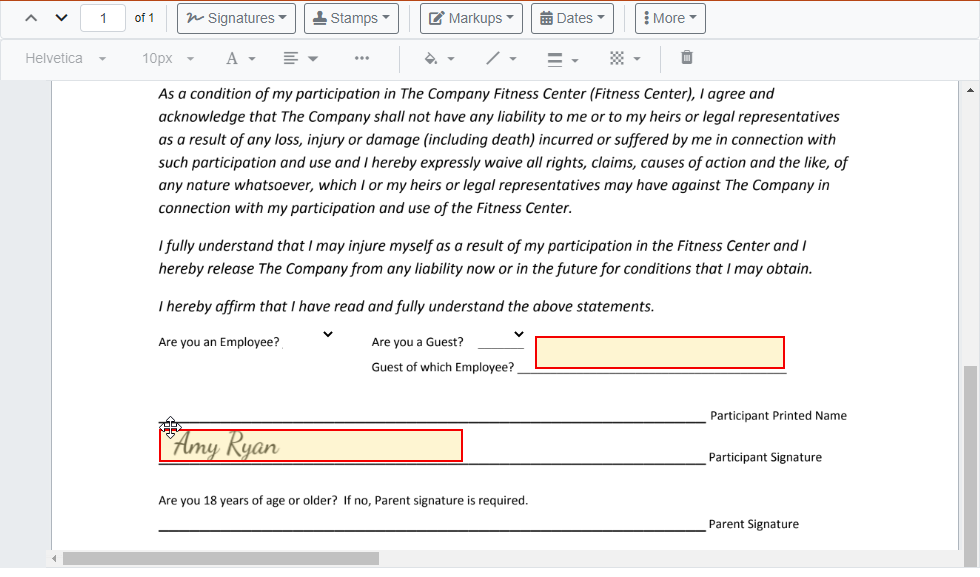Click the page number input field
Screen dimensions: 980x577
103,18
